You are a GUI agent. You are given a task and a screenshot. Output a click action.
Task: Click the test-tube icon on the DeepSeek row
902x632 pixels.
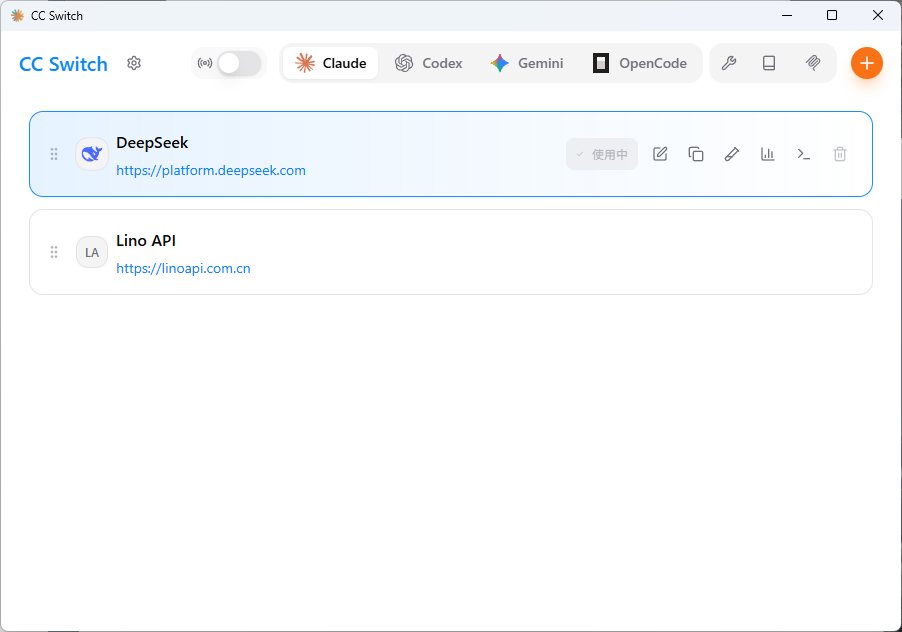click(732, 154)
